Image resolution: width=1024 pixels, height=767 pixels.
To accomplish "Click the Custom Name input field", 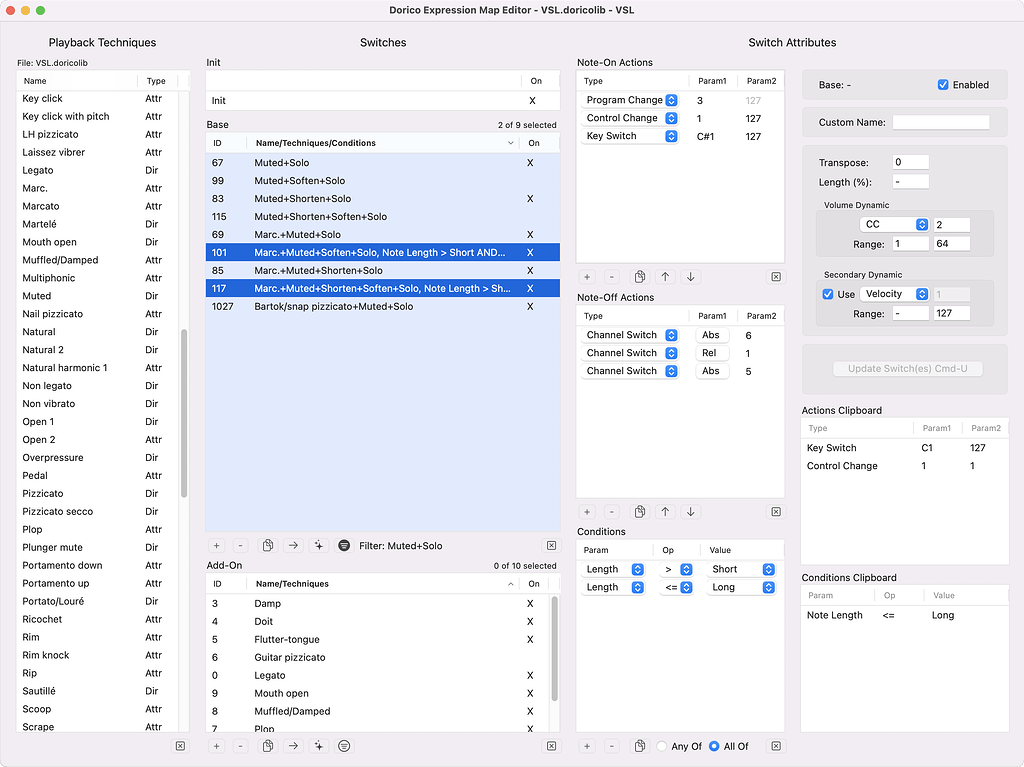I will (x=941, y=122).
